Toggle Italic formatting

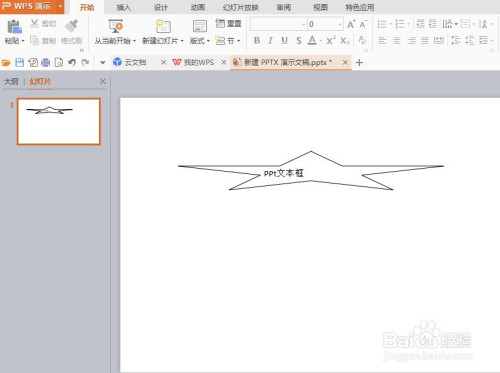coord(270,41)
